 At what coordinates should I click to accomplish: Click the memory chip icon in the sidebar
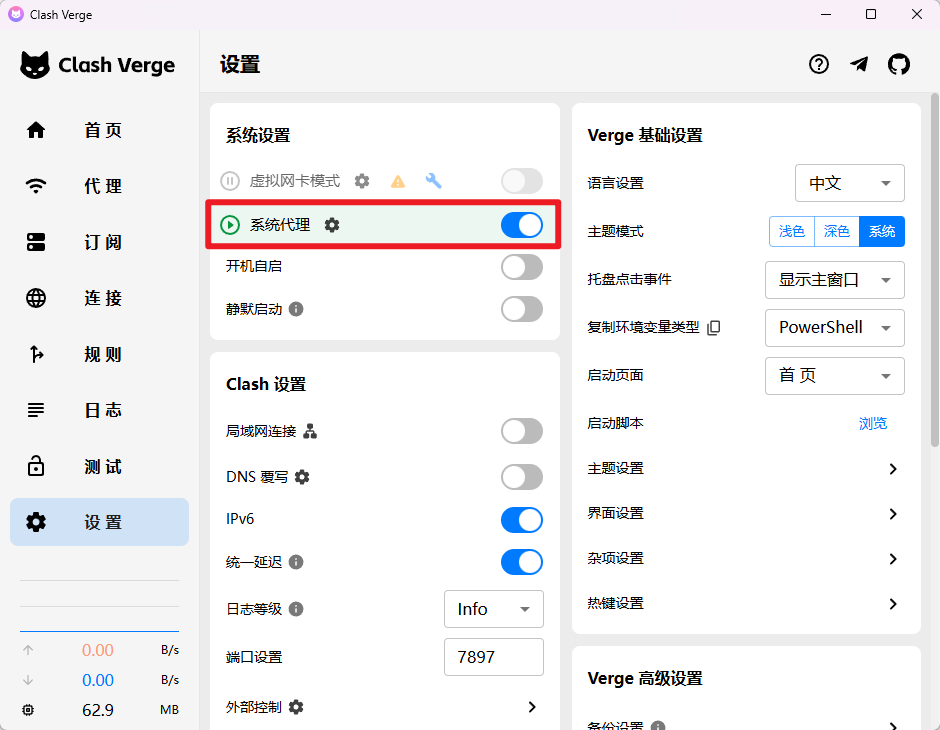[28, 710]
